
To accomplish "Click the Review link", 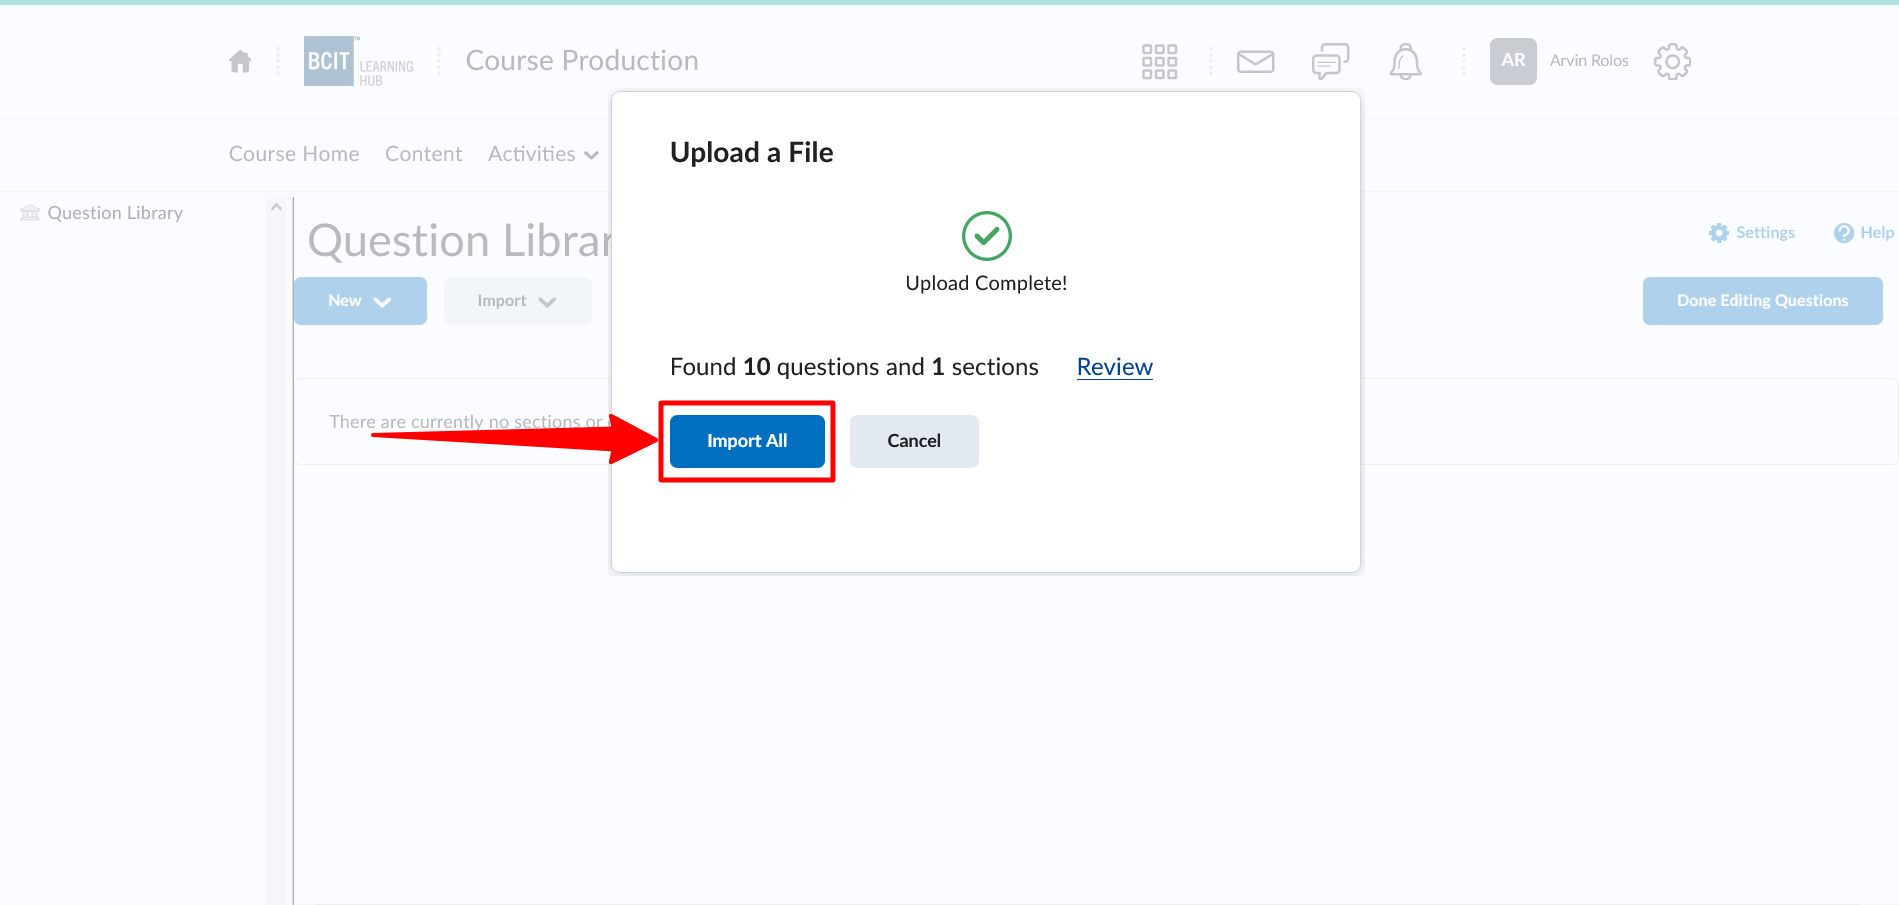I will coord(1114,367).
